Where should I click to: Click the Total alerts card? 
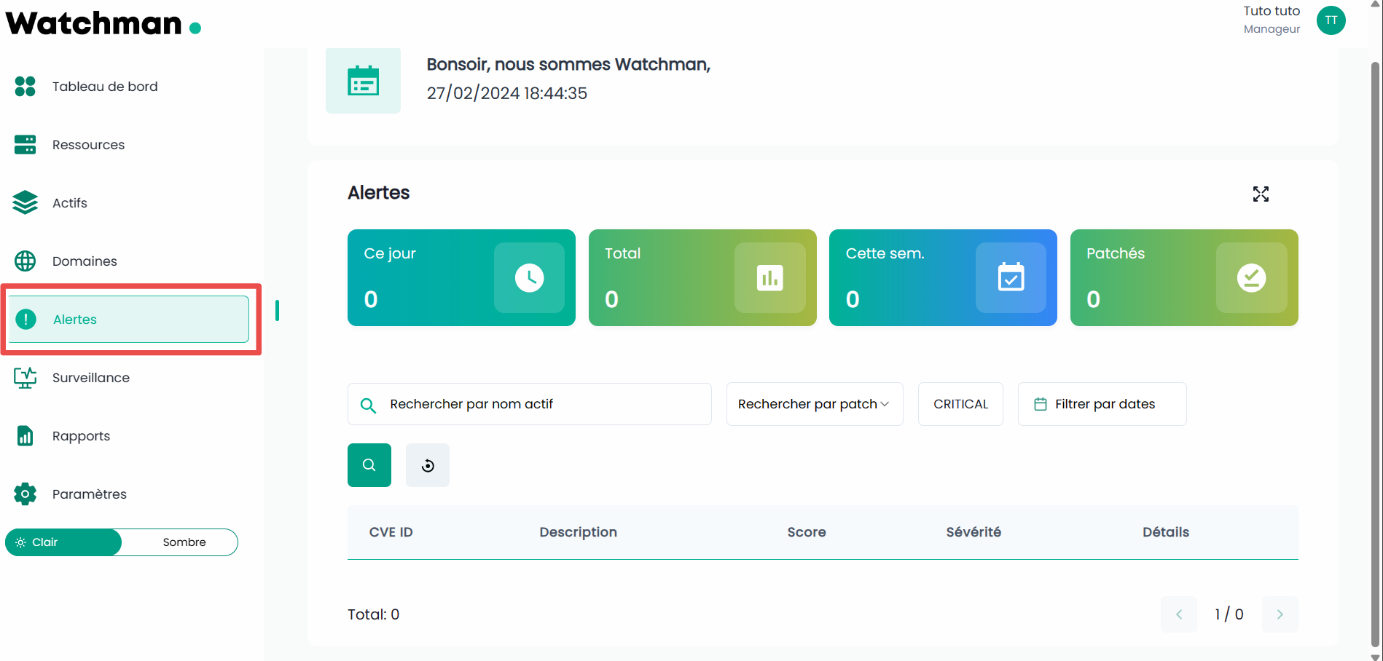[x=702, y=278]
